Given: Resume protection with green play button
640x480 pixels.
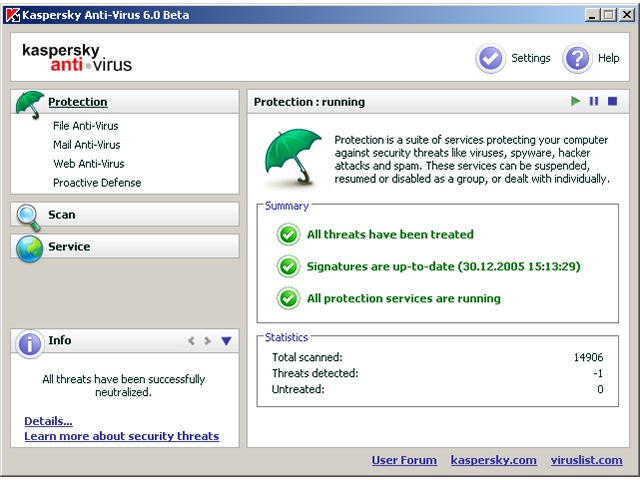Looking at the screenshot, I should pos(576,101).
